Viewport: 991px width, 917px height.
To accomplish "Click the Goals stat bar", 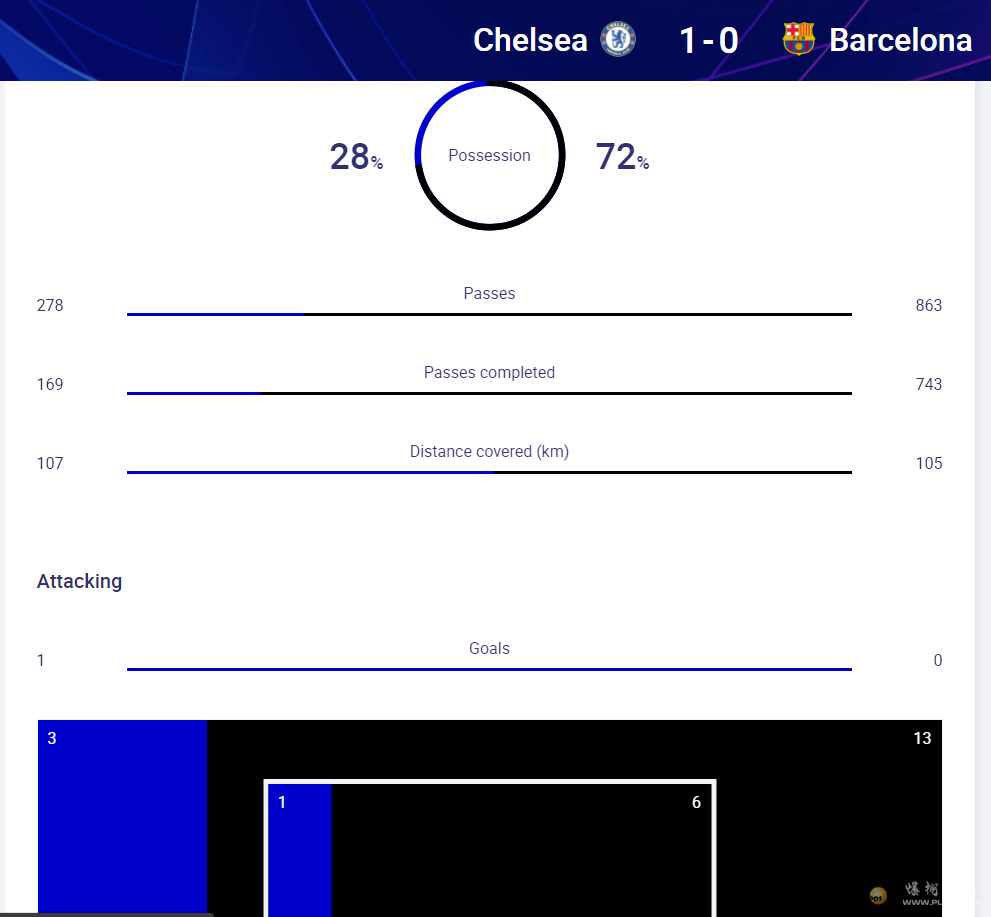I will click(489, 669).
